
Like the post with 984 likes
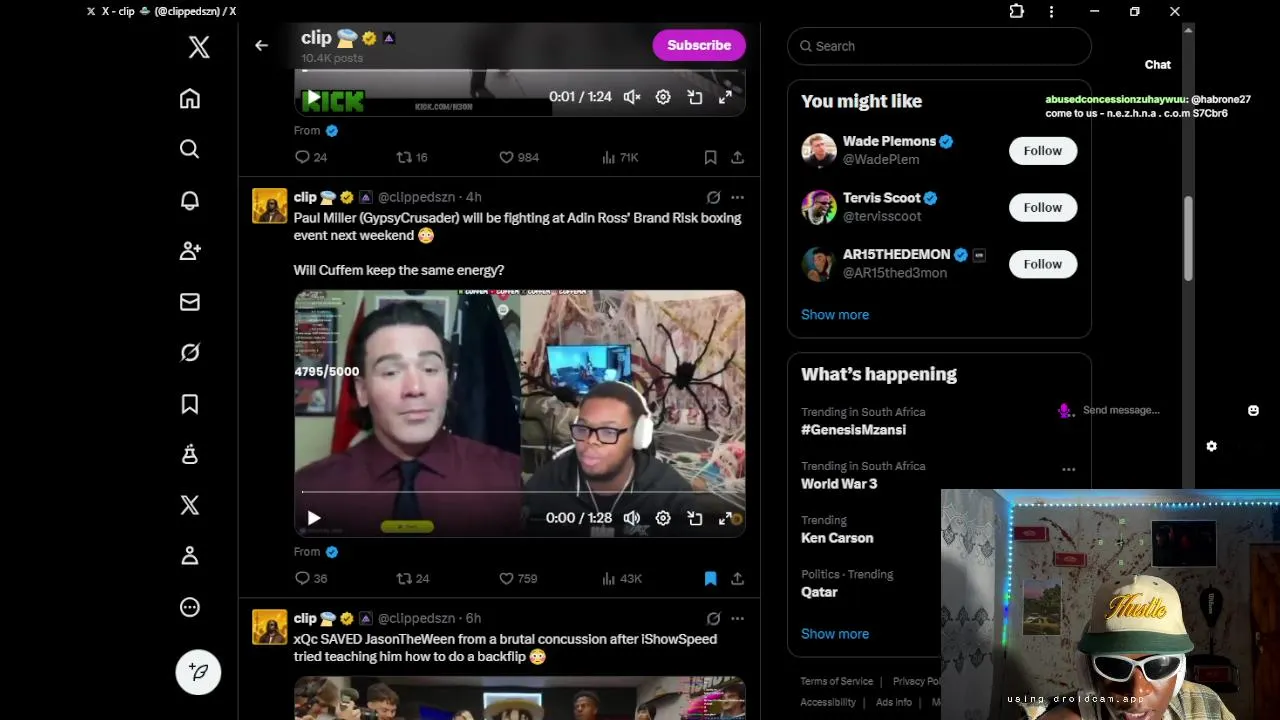tap(518, 157)
